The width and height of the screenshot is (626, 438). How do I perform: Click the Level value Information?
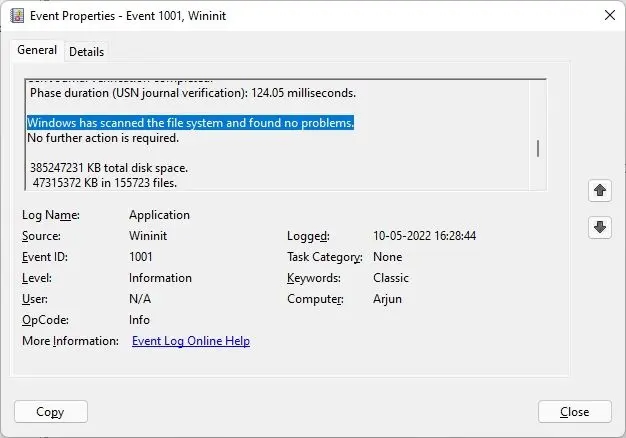pos(163,278)
